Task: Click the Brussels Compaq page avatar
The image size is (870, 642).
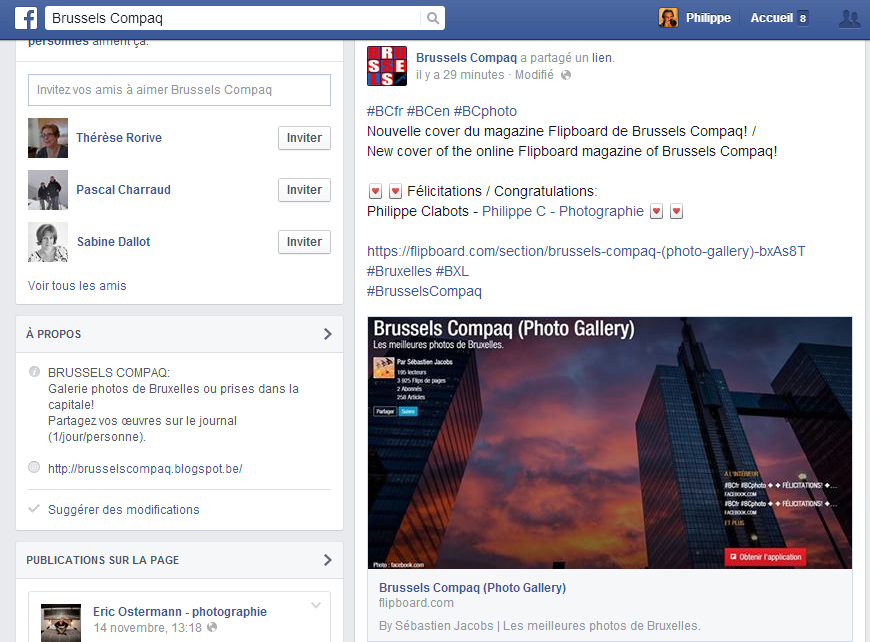Action: [387, 66]
